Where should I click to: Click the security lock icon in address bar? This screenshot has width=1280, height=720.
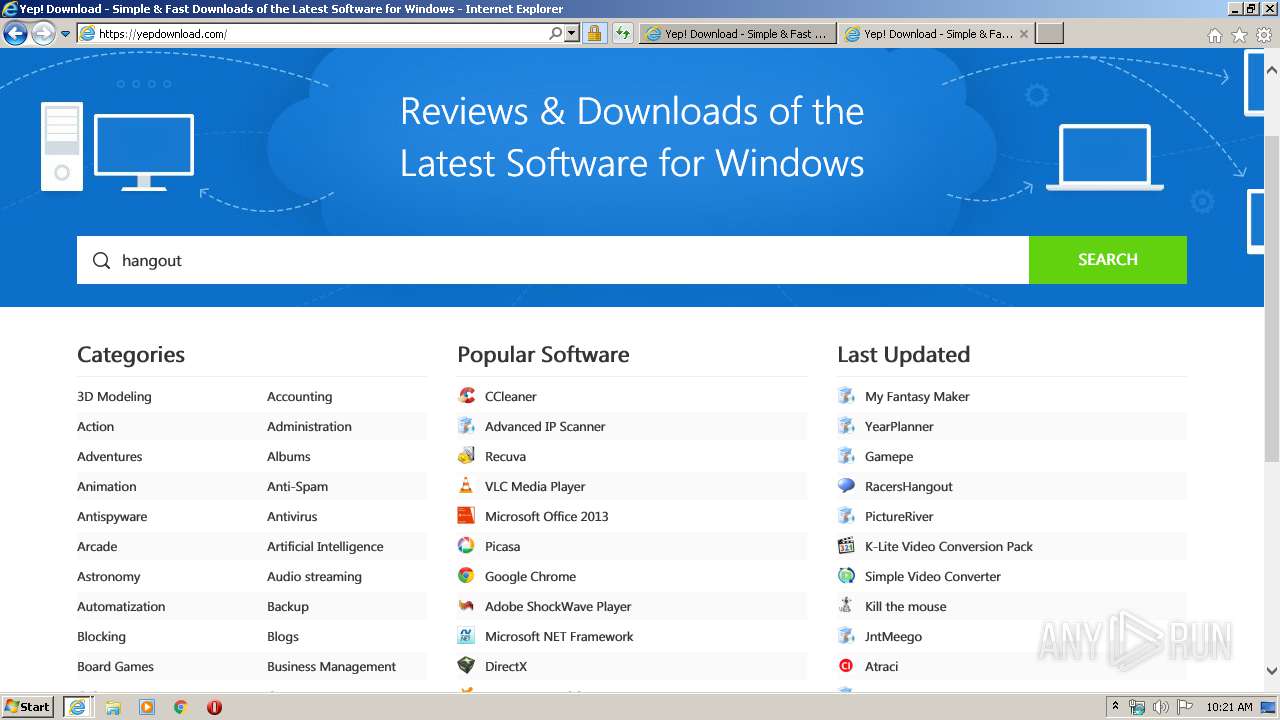594,33
